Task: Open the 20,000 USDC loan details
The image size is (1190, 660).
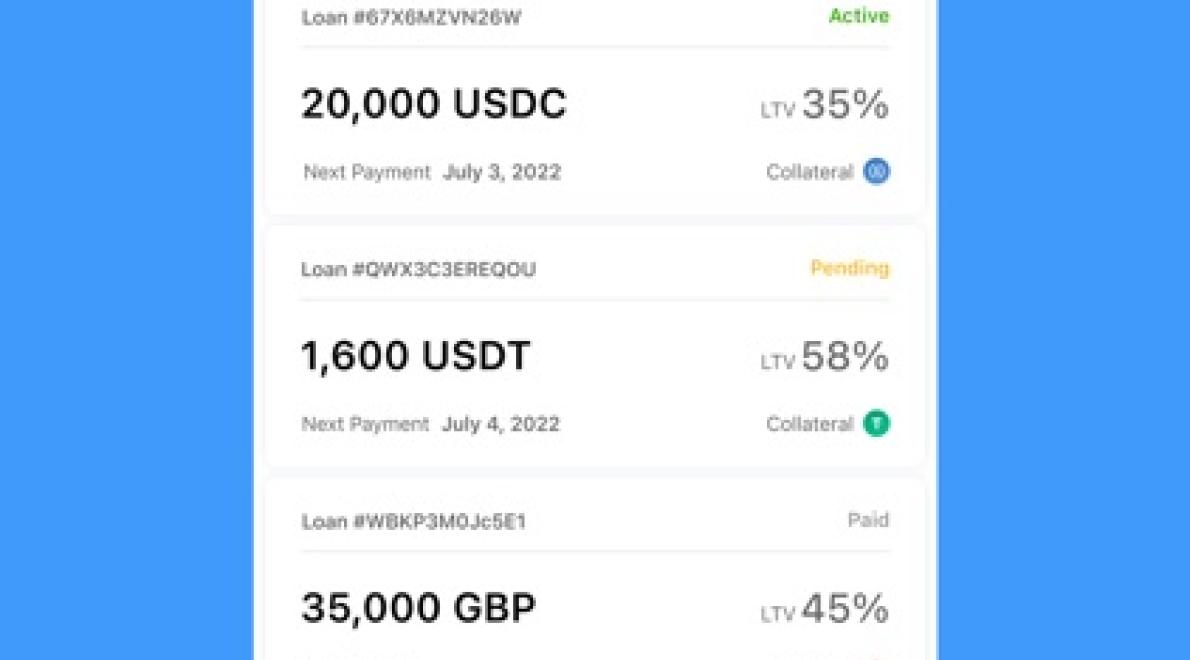Action: (434, 103)
